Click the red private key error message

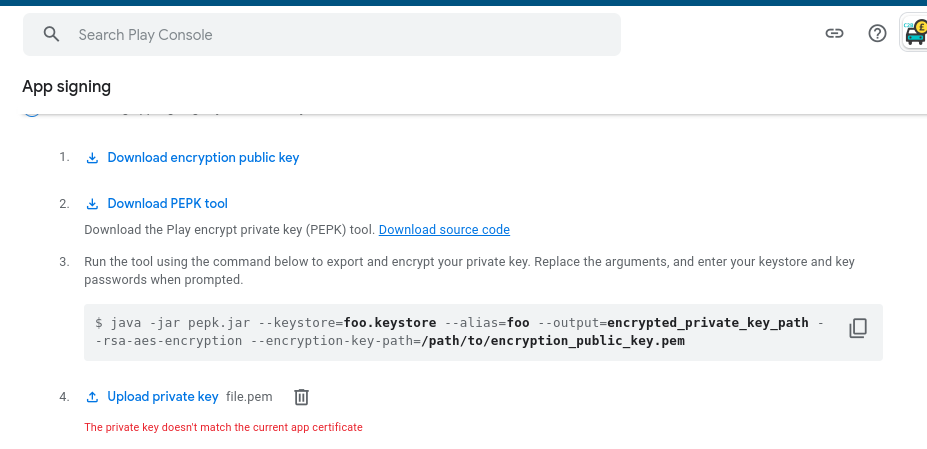pyautogui.click(x=223, y=427)
